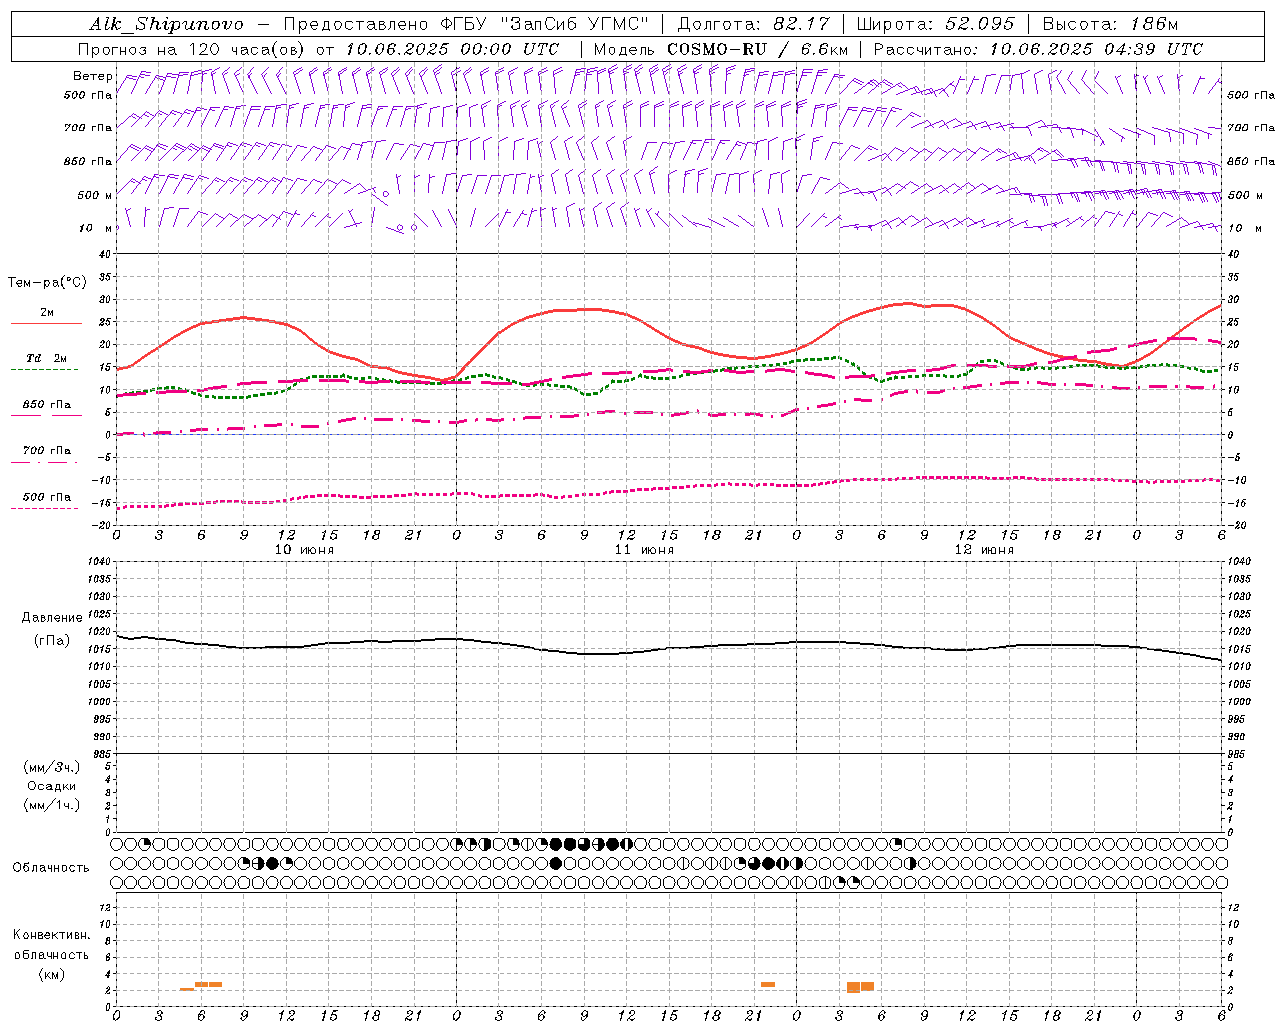This screenshot has width=1280, height=1024.
Task: Click the '850 гПа' temperature legend line sample
Action: click(x=47, y=415)
